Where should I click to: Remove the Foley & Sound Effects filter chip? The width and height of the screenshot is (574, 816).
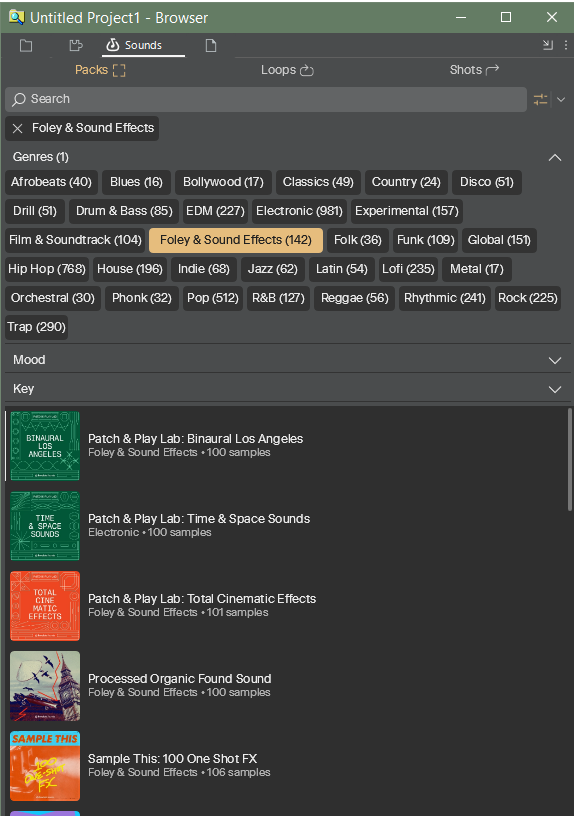[17, 128]
